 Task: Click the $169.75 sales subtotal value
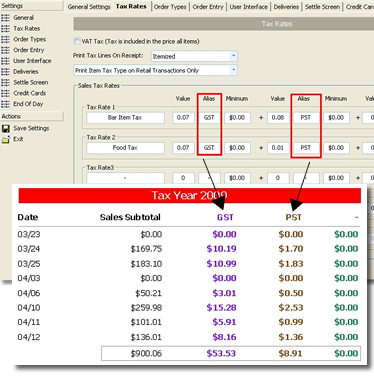pos(146,249)
